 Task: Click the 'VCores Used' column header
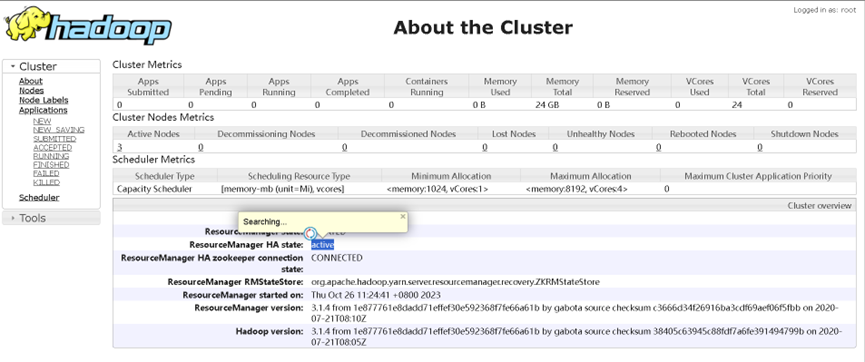pyautogui.click(x=700, y=87)
